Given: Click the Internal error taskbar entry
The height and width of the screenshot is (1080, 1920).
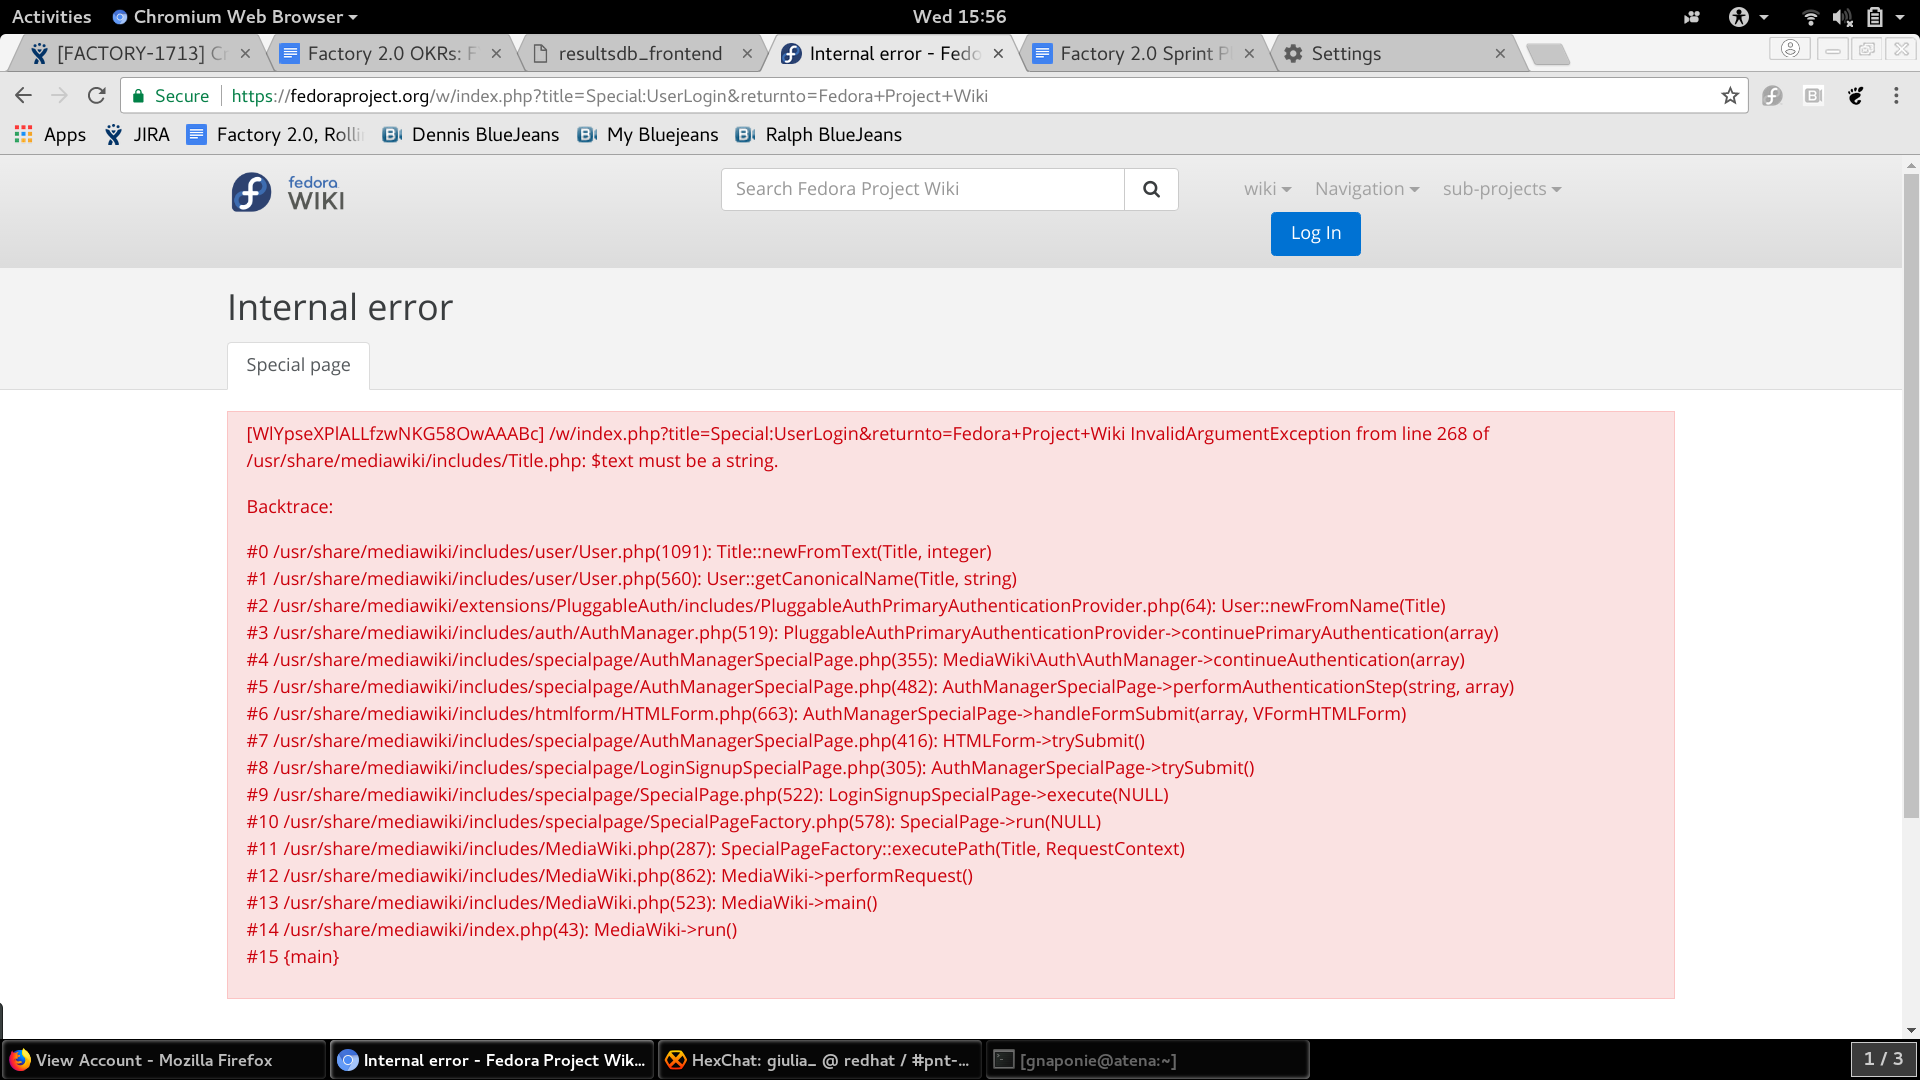Looking at the screenshot, I should click(x=492, y=1060).
